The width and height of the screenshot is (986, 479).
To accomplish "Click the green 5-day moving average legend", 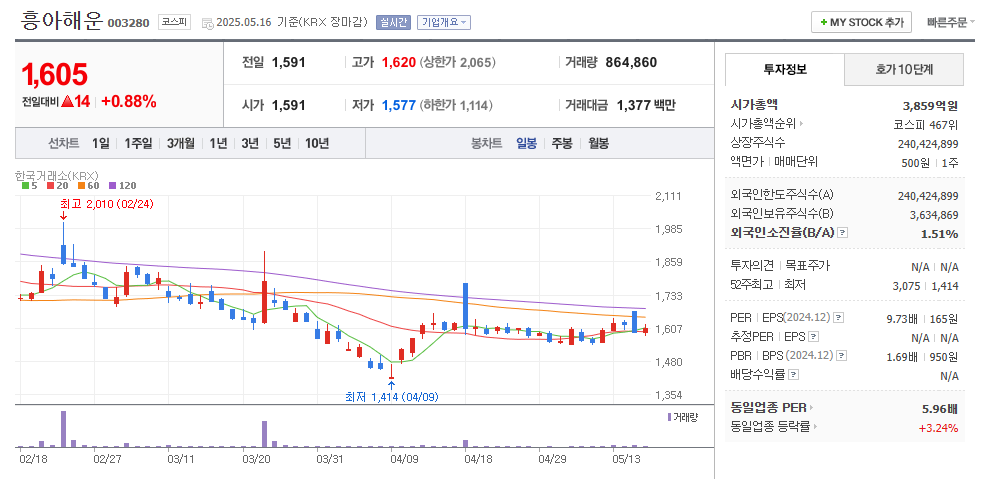I will coord(30,186).
